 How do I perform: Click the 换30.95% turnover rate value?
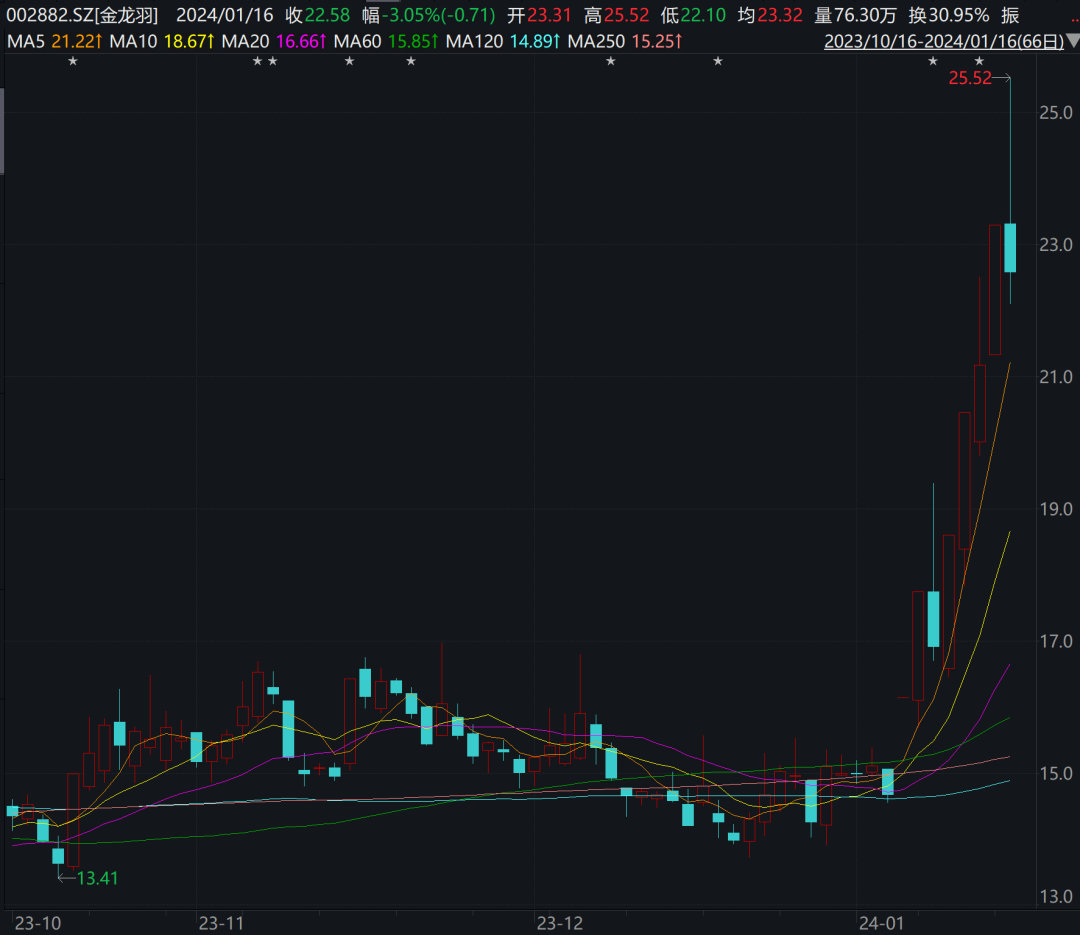[x=949, y=15]
